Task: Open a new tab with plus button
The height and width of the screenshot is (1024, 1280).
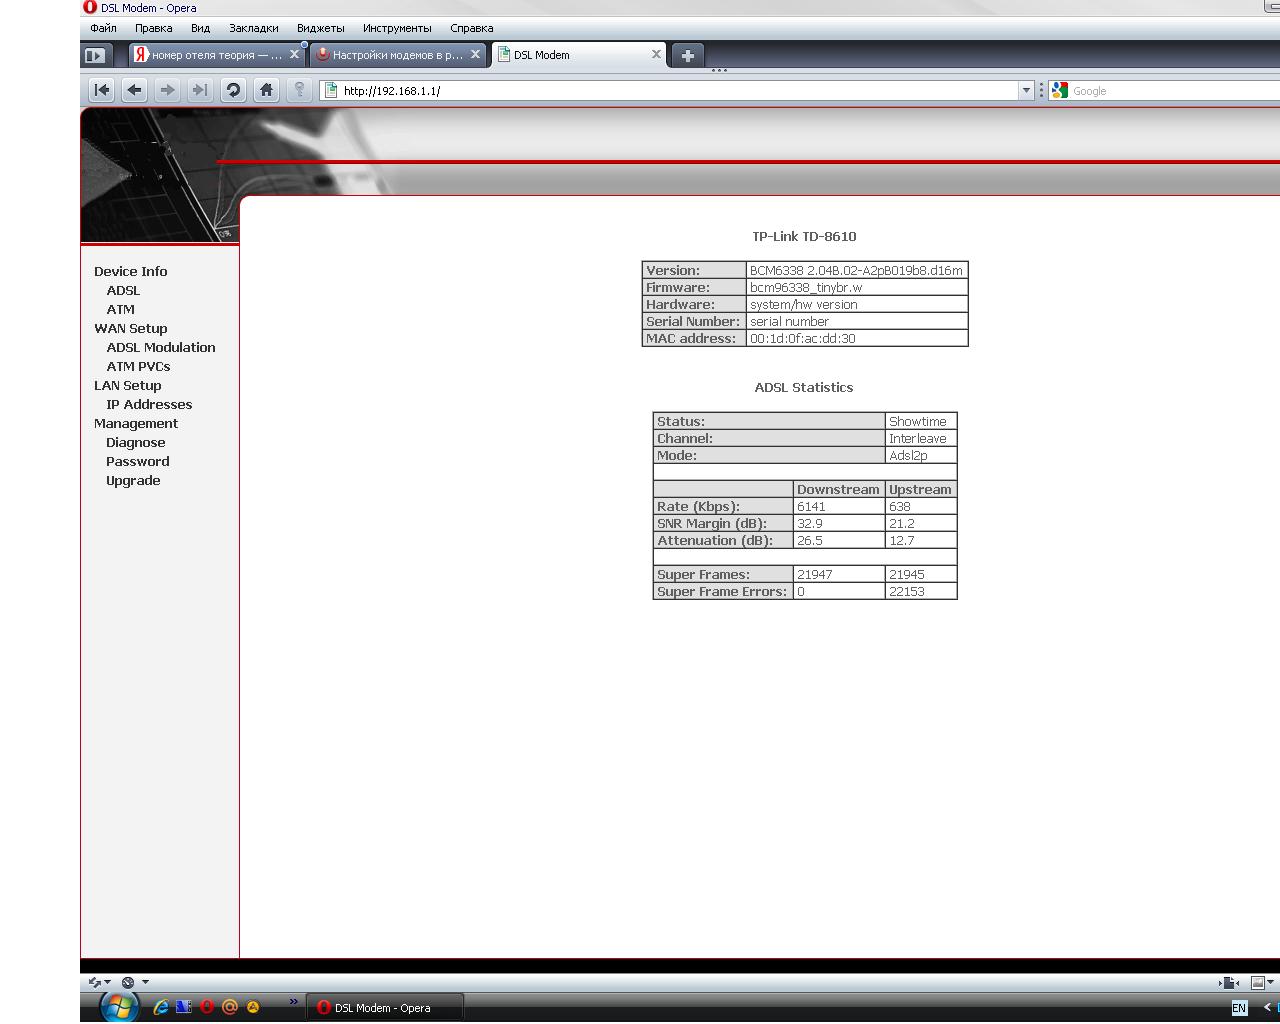Action: click(x=687, y=56)
